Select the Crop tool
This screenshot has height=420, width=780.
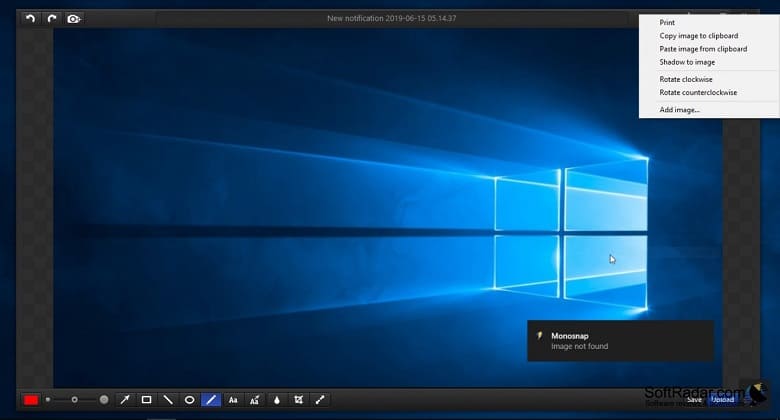tap(298, 400)
